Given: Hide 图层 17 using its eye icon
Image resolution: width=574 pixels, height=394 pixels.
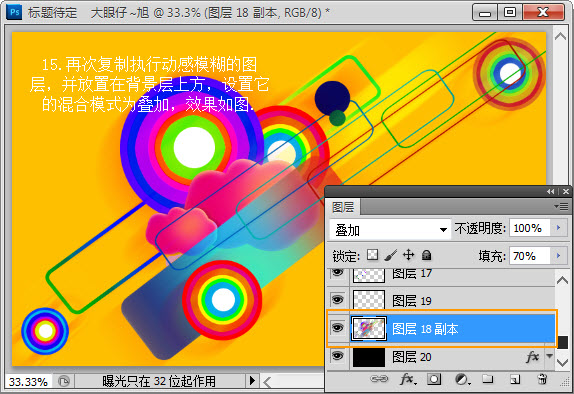Looking at the screenshot, I should click(337, 273).
